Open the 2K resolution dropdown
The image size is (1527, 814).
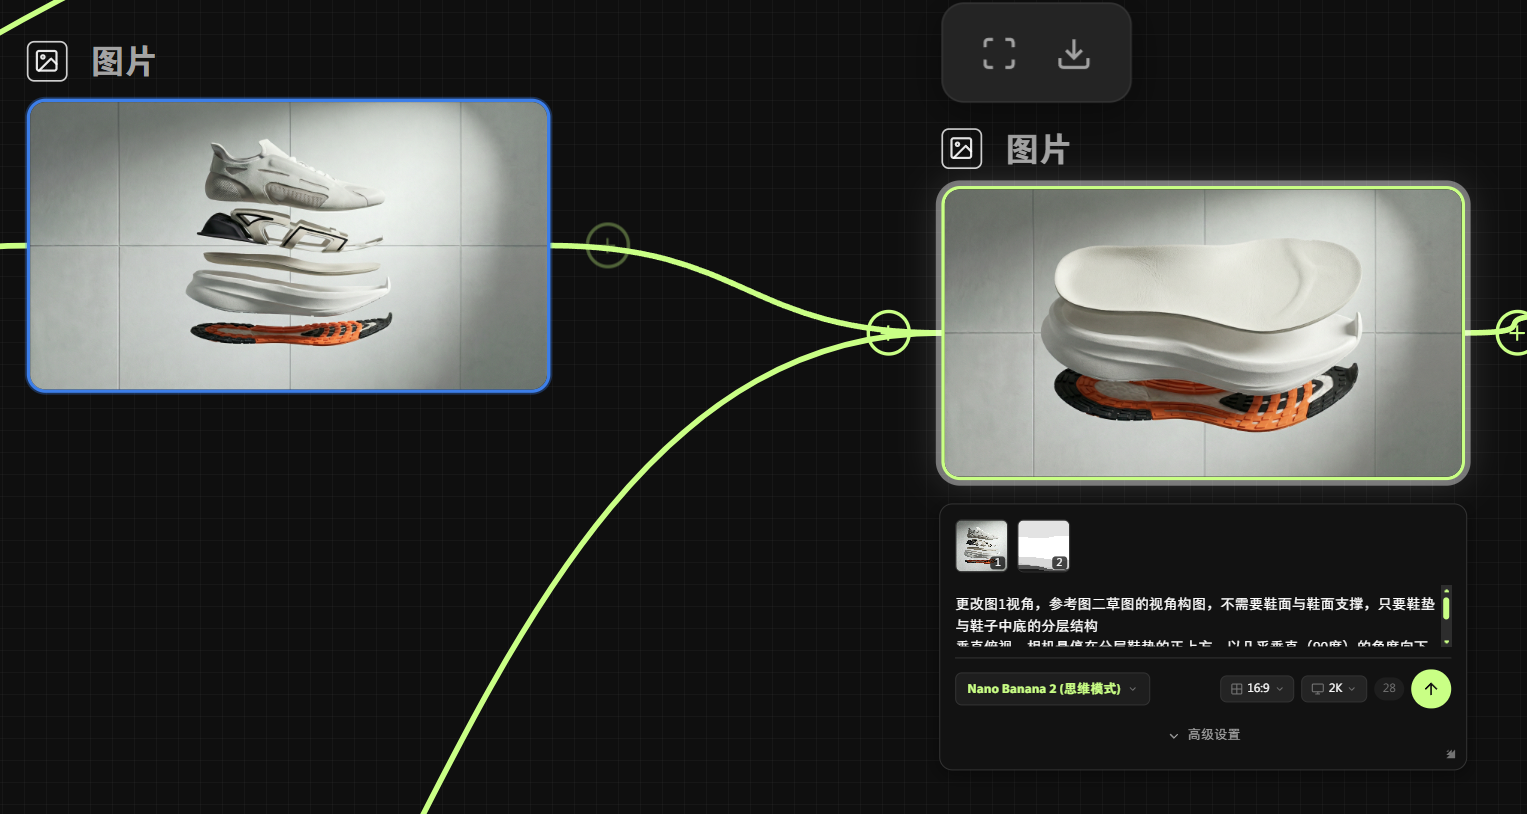point(1333,689)
